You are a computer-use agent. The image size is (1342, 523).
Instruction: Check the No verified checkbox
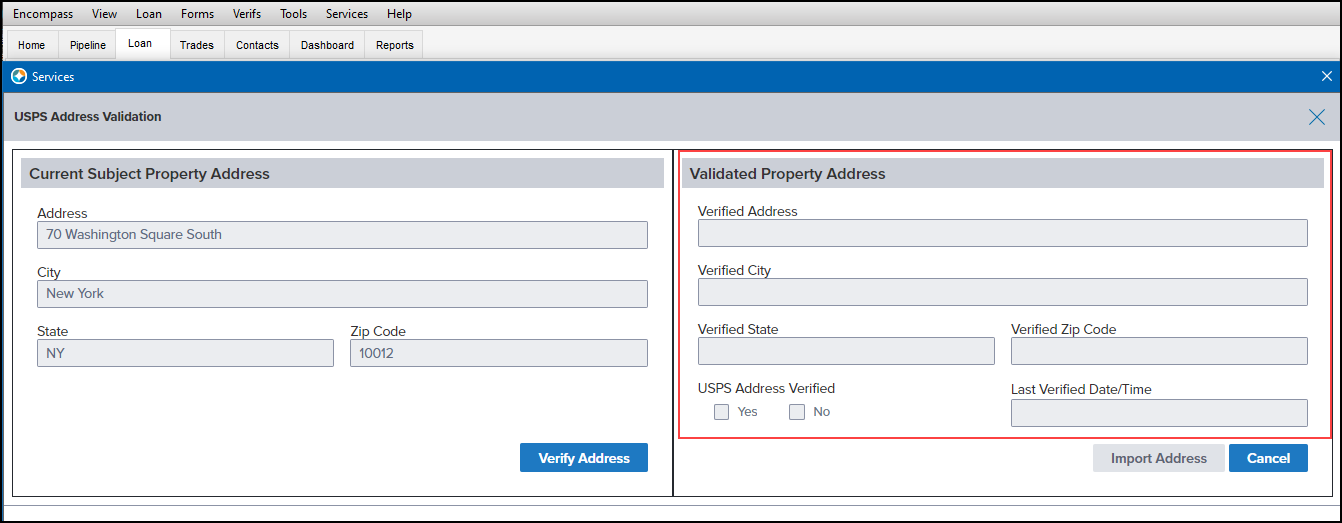coord(797,412)
